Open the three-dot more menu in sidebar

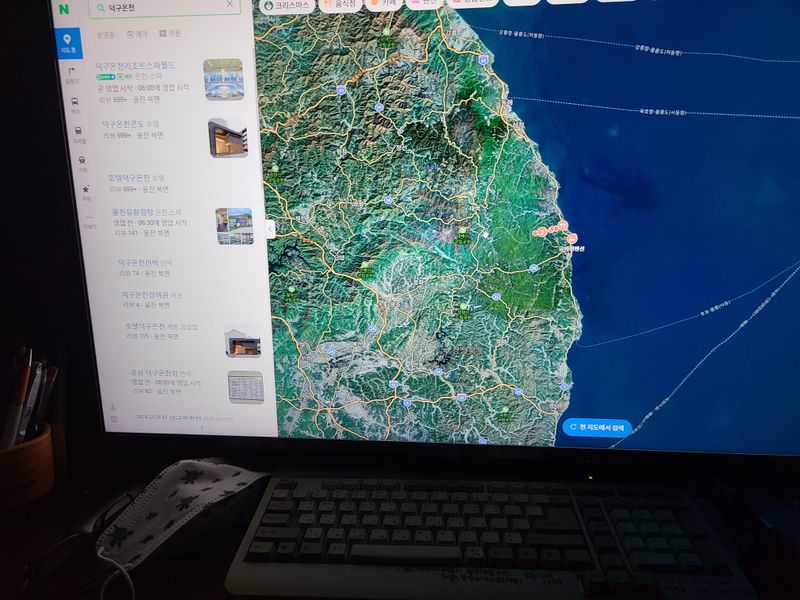(x=89, y=219)
